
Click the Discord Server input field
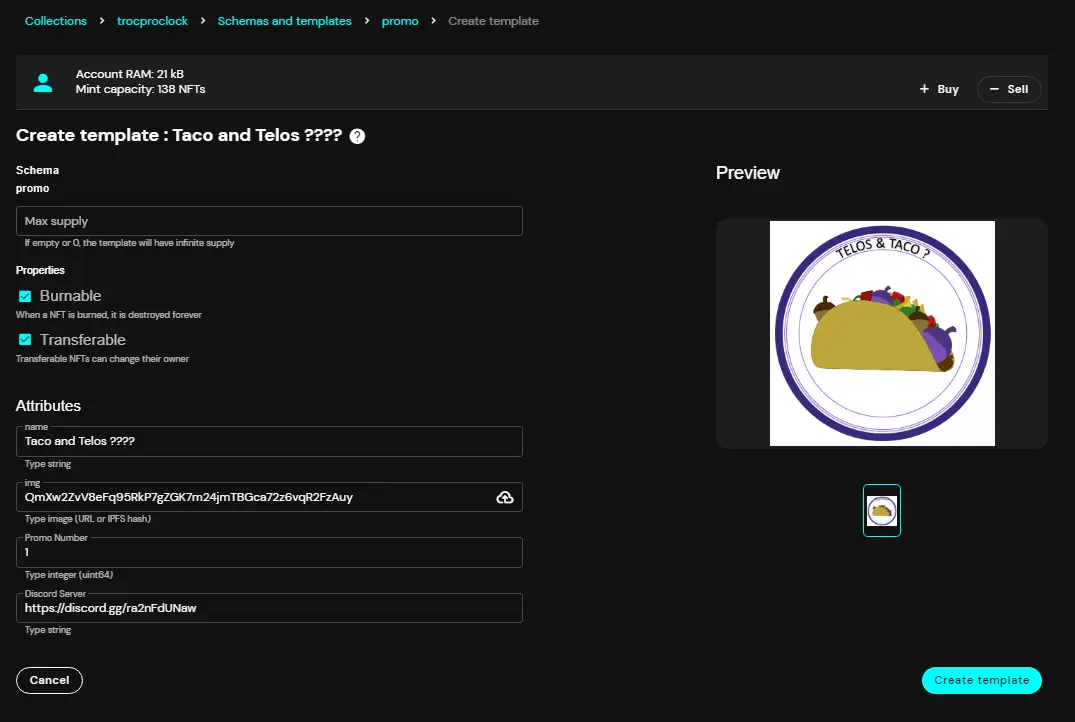coord(269,608)
